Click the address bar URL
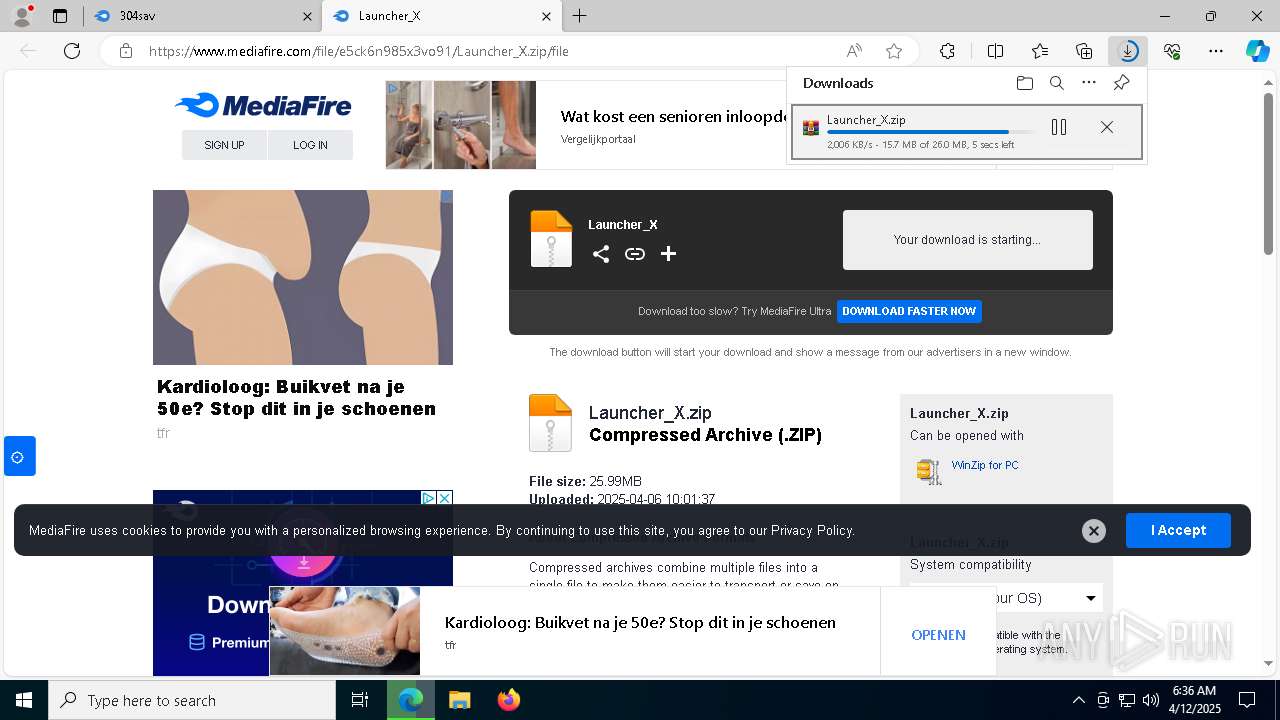Viewport: 1280px width, 720px height. tap(359, 51)
